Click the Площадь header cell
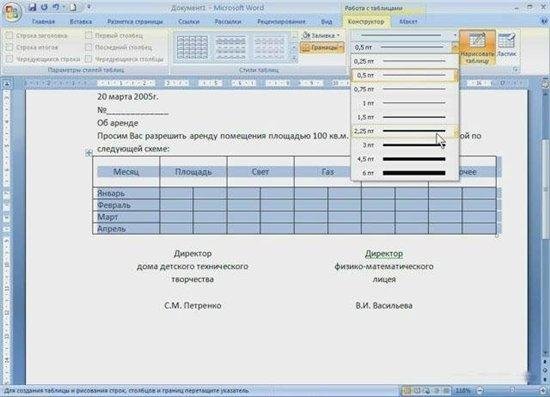 [193, 172]
